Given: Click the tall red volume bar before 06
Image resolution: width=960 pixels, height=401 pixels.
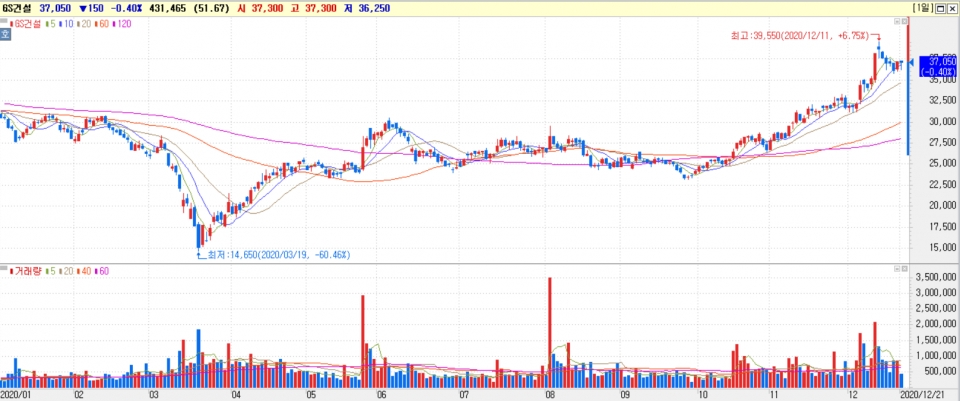Looking at the screenshot, I should (x=362, y=341).
